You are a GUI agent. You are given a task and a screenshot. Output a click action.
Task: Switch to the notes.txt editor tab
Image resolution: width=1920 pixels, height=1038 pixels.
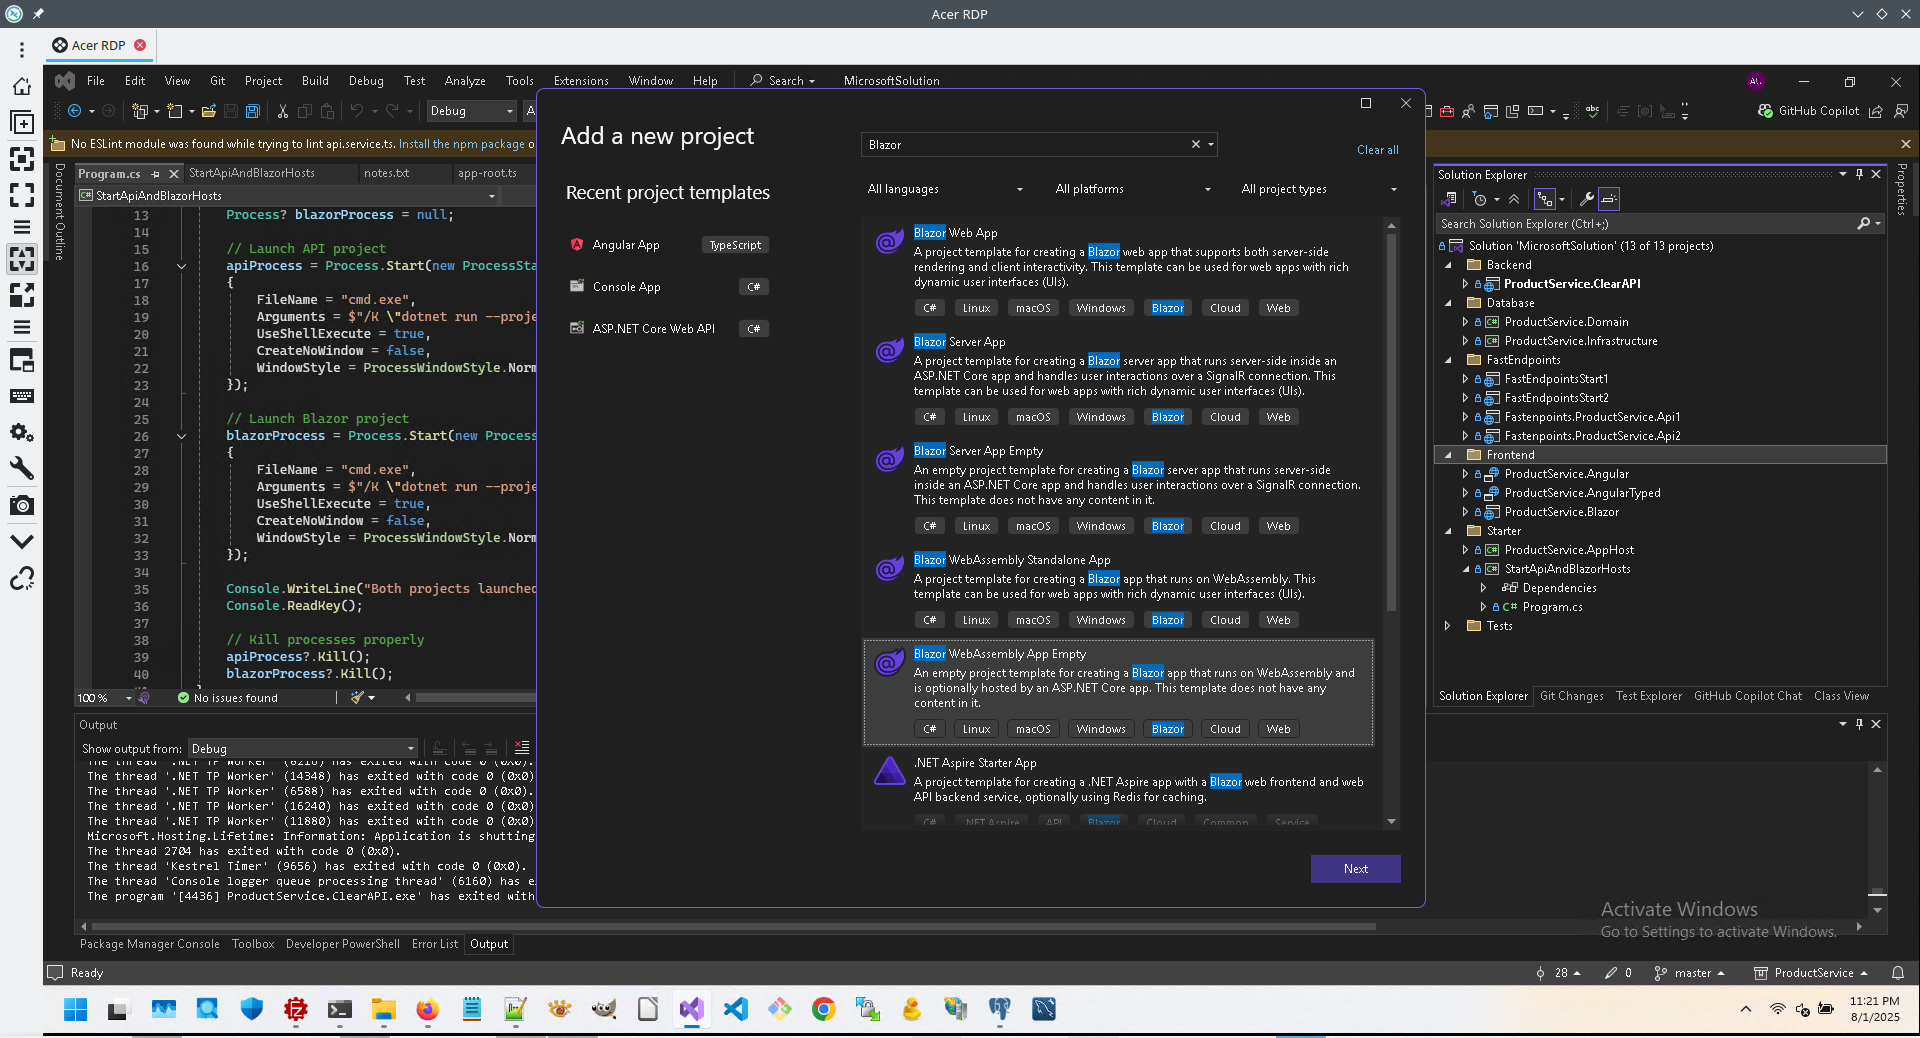point(387,173)
